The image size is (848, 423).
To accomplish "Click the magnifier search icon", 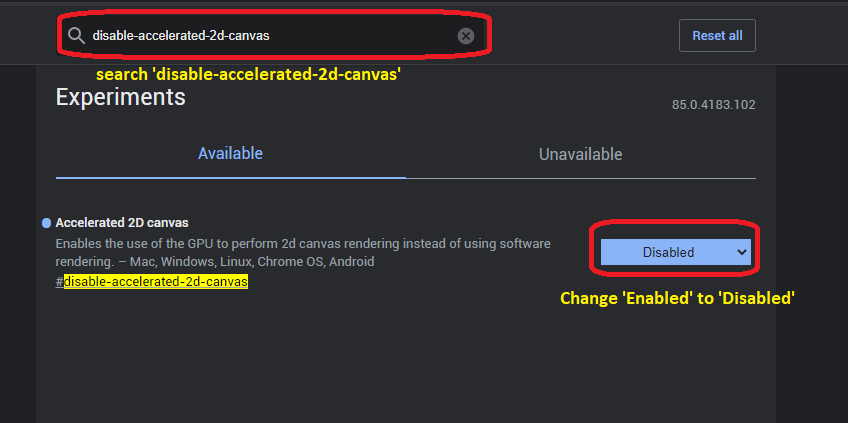I will (76, 36).
